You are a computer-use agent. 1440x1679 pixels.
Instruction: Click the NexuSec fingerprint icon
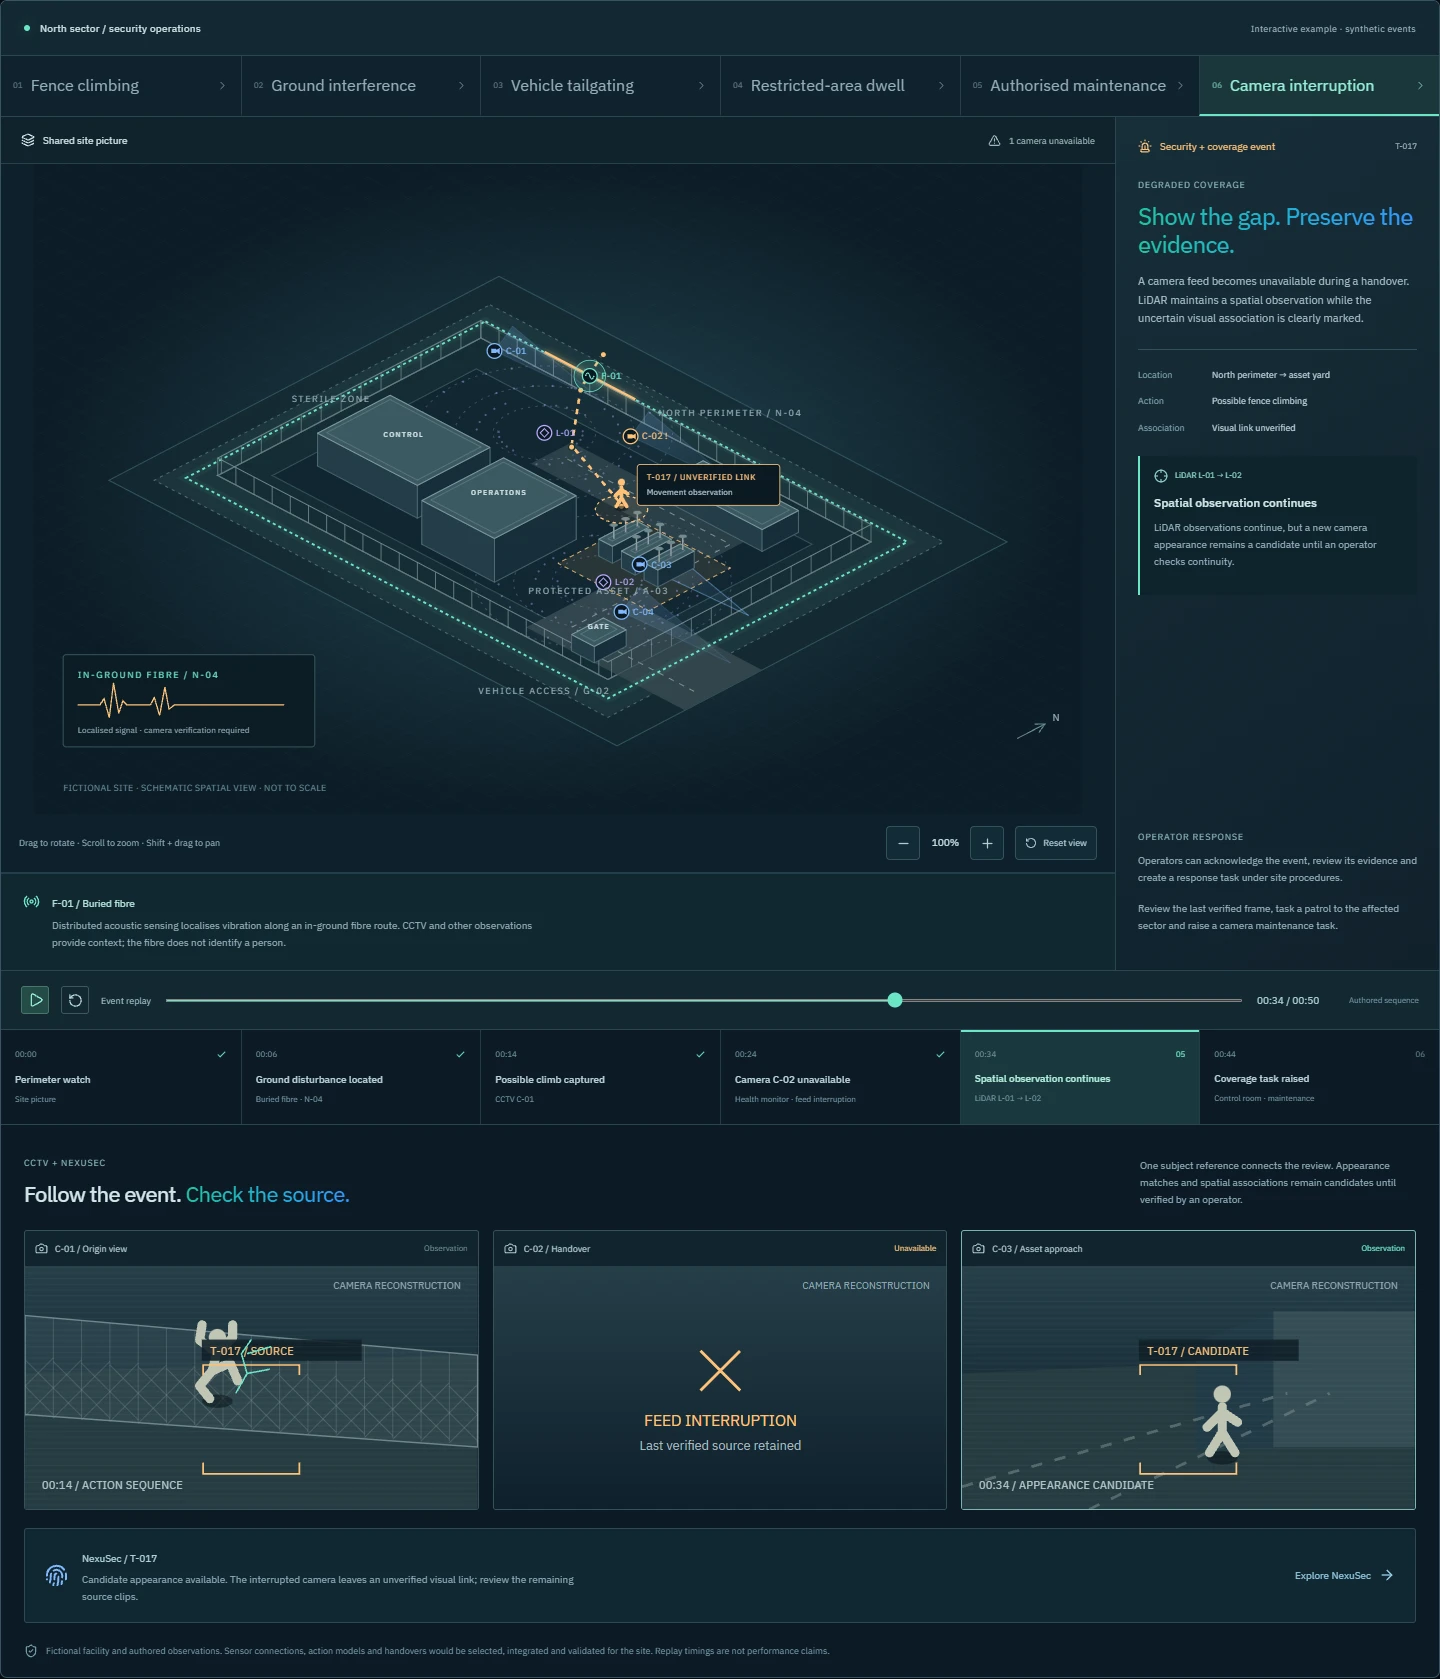coord(56,1576)
